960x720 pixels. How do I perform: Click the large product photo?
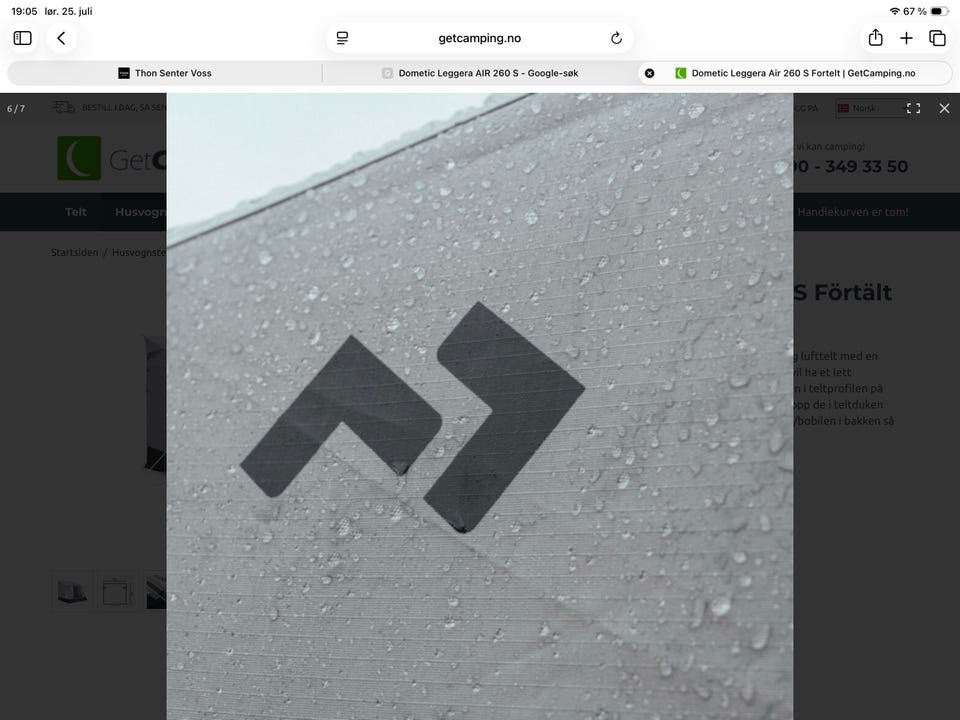(480, 407)
